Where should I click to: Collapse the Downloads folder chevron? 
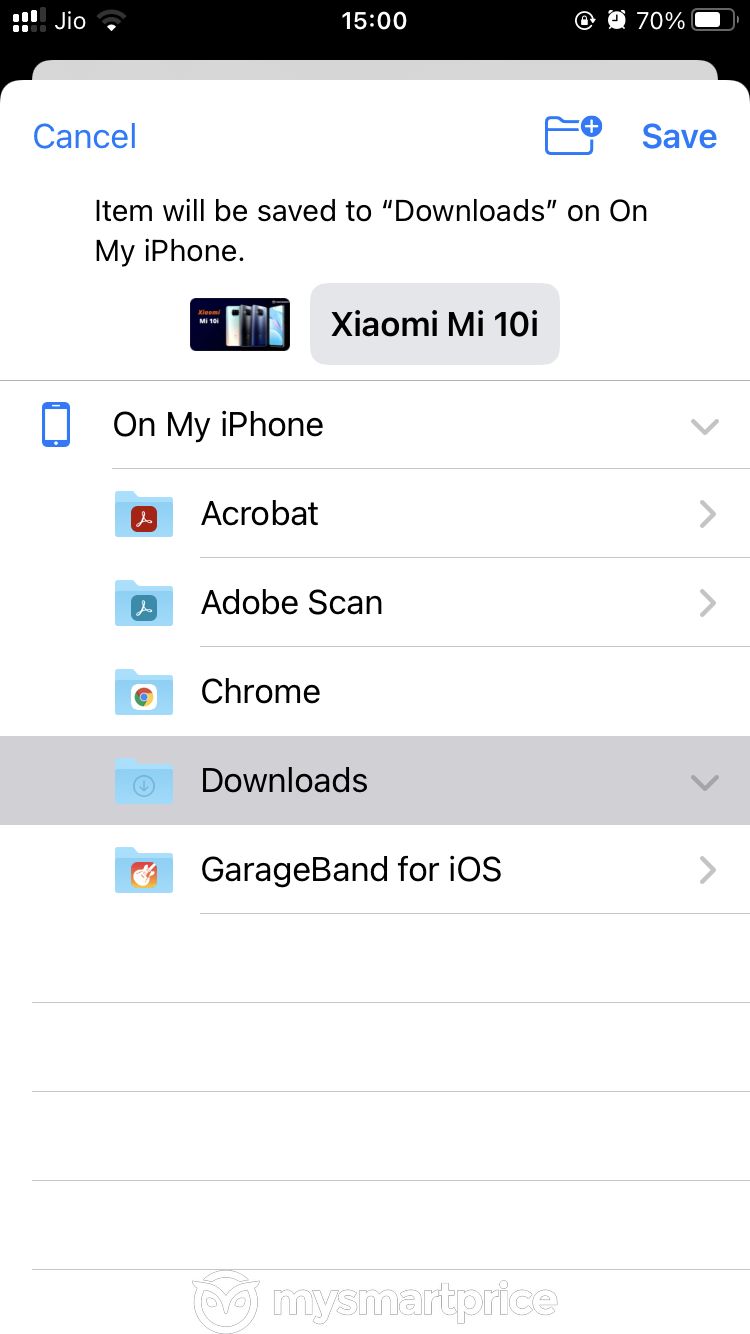pyautogui.click(x=705, y=782)
